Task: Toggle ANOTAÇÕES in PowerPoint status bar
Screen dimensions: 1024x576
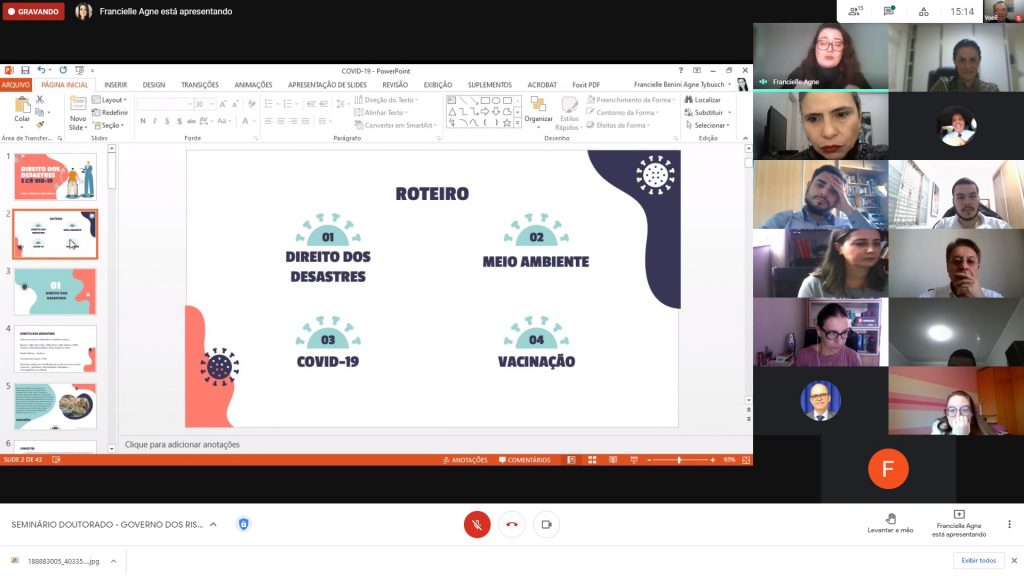Action: tap(465, 460)
